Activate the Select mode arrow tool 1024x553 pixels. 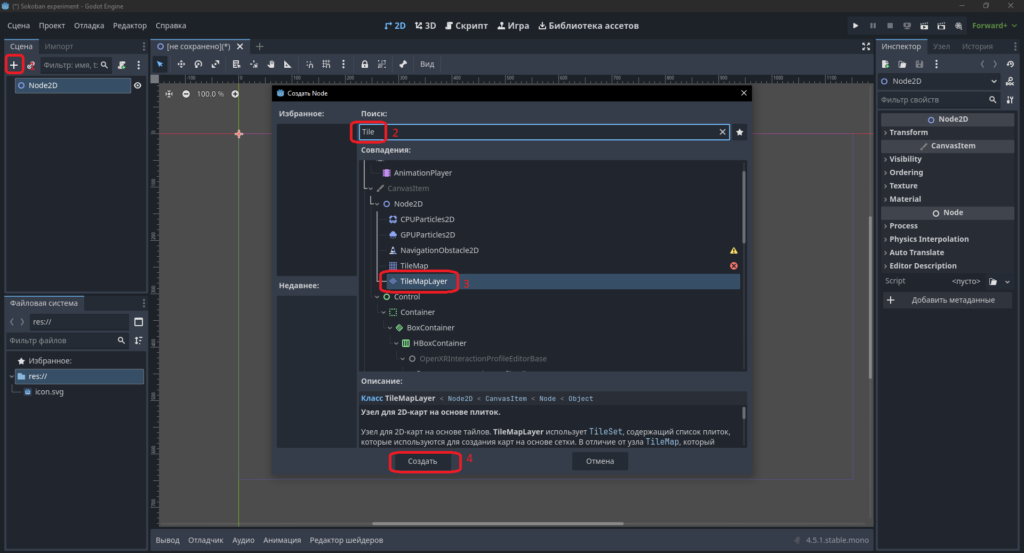160,64
